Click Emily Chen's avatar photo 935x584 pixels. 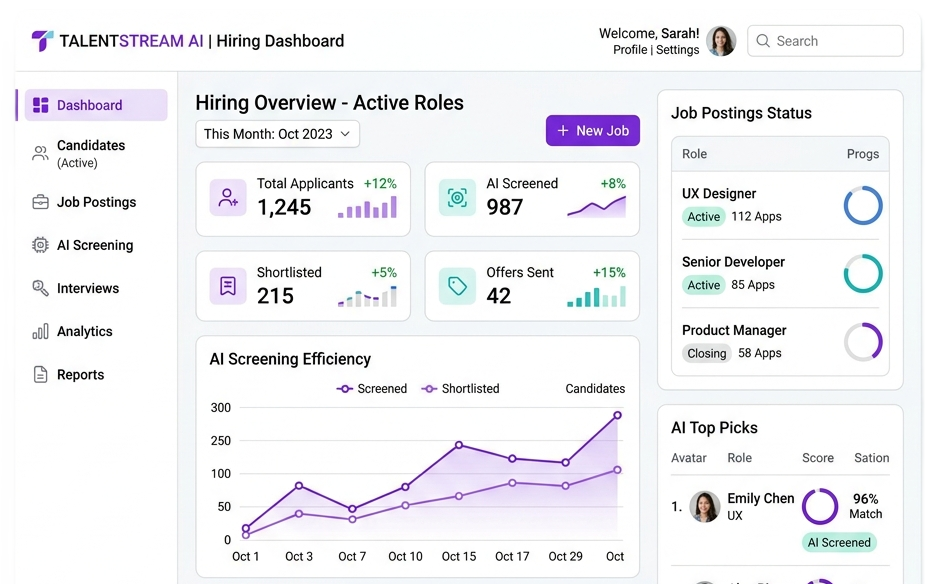704,507
